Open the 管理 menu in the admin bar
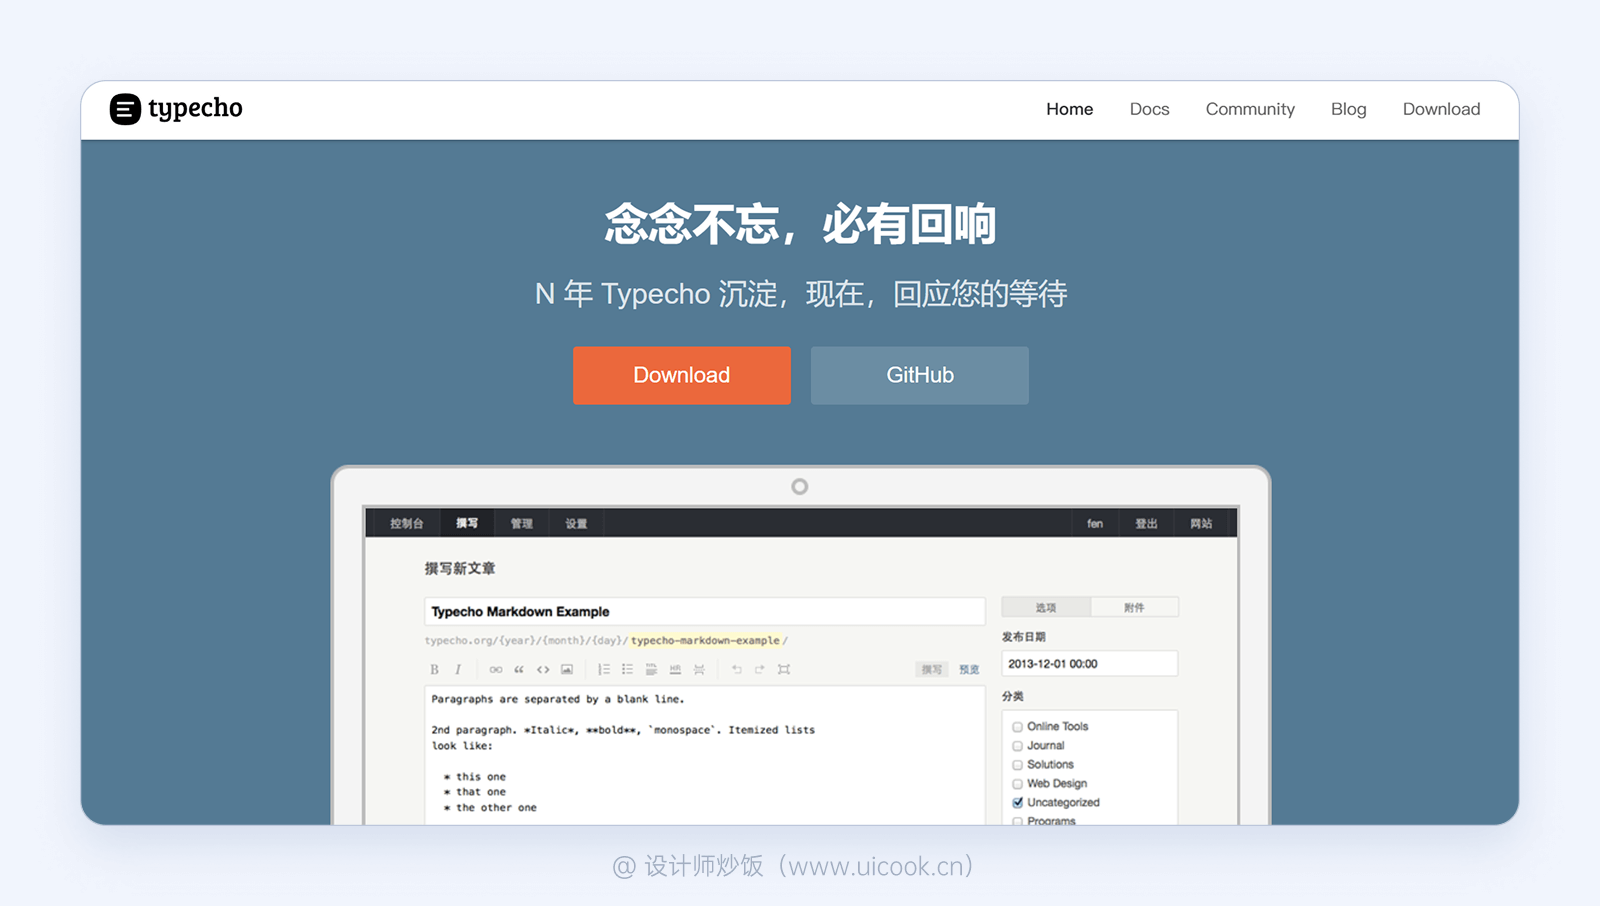 (x=521, y=522)
